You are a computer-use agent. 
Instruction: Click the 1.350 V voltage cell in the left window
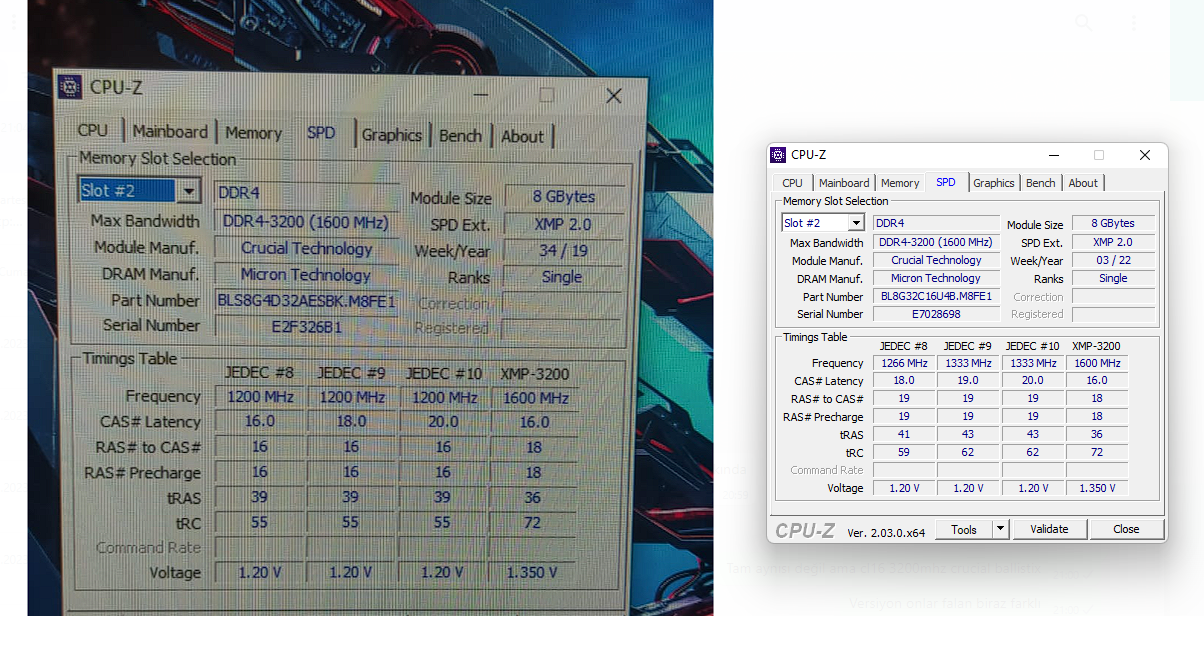click(533, 573)
